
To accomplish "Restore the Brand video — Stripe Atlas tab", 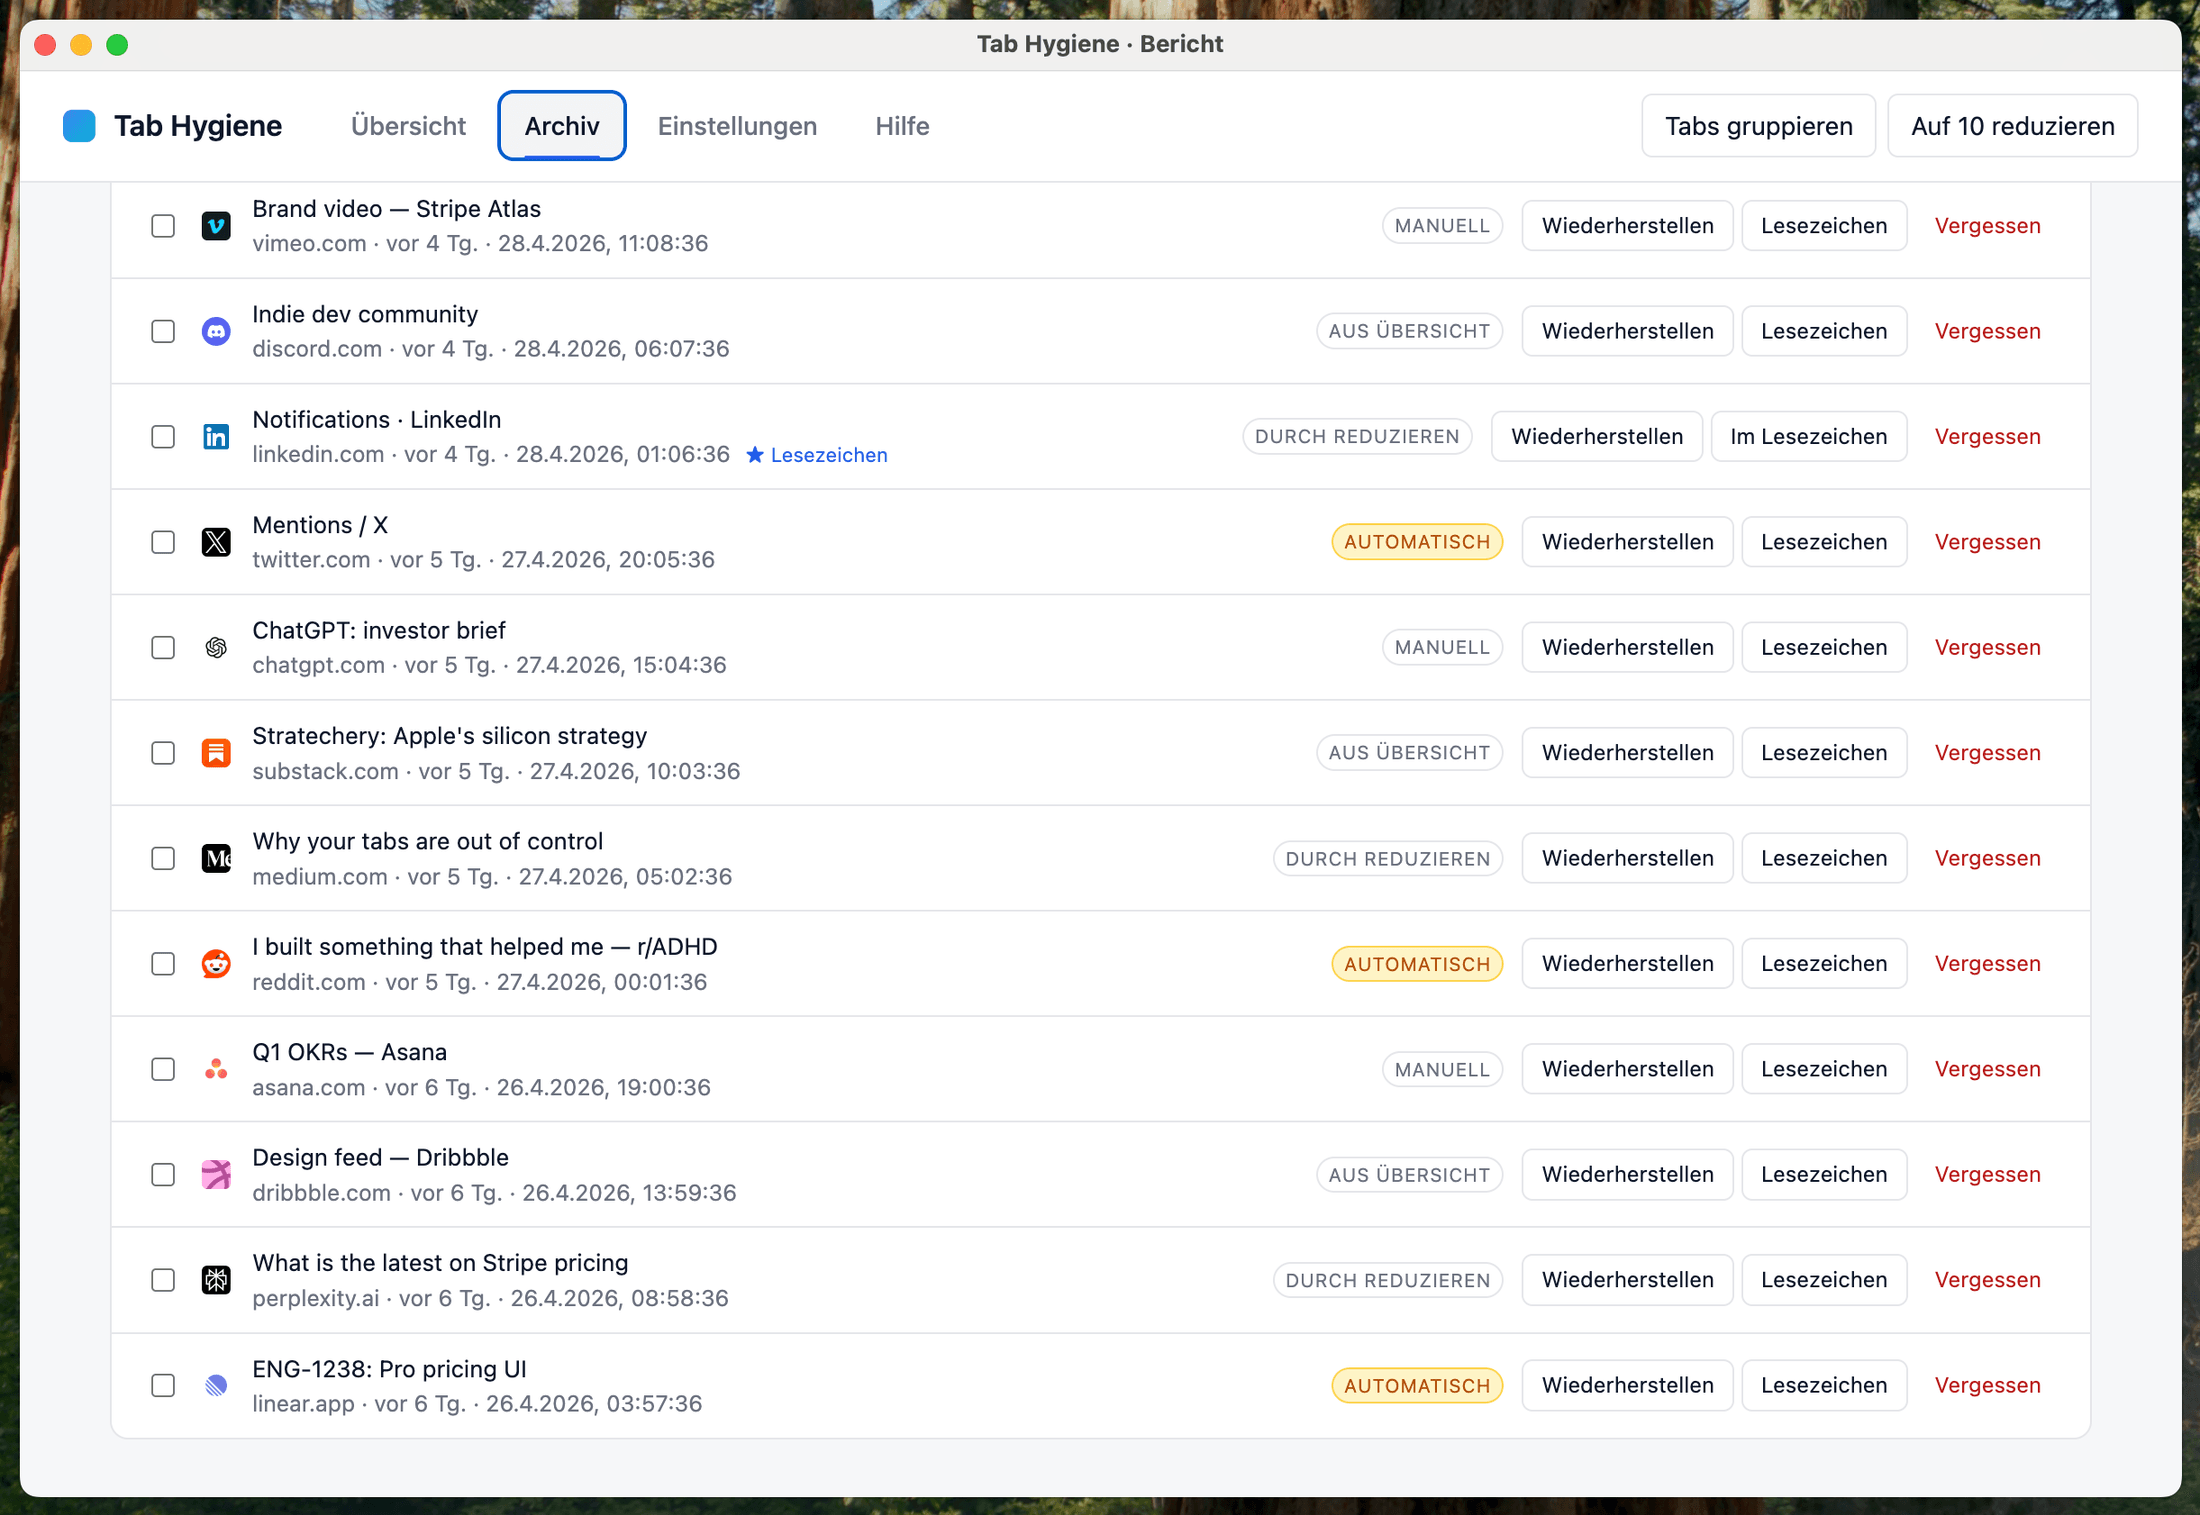I will coord(1627,226).
